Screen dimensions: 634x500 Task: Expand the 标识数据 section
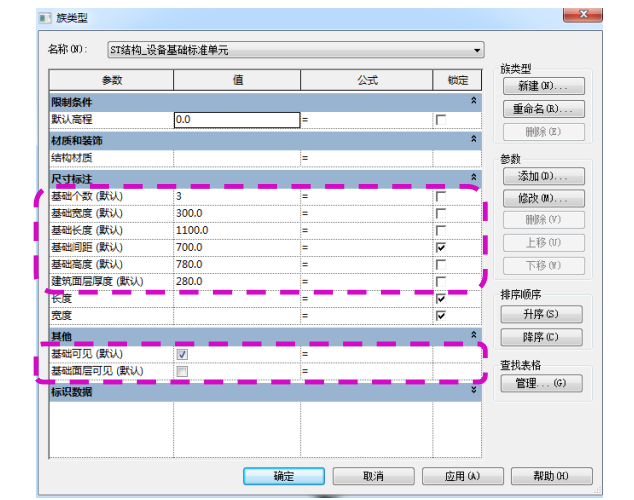[474, 391]
